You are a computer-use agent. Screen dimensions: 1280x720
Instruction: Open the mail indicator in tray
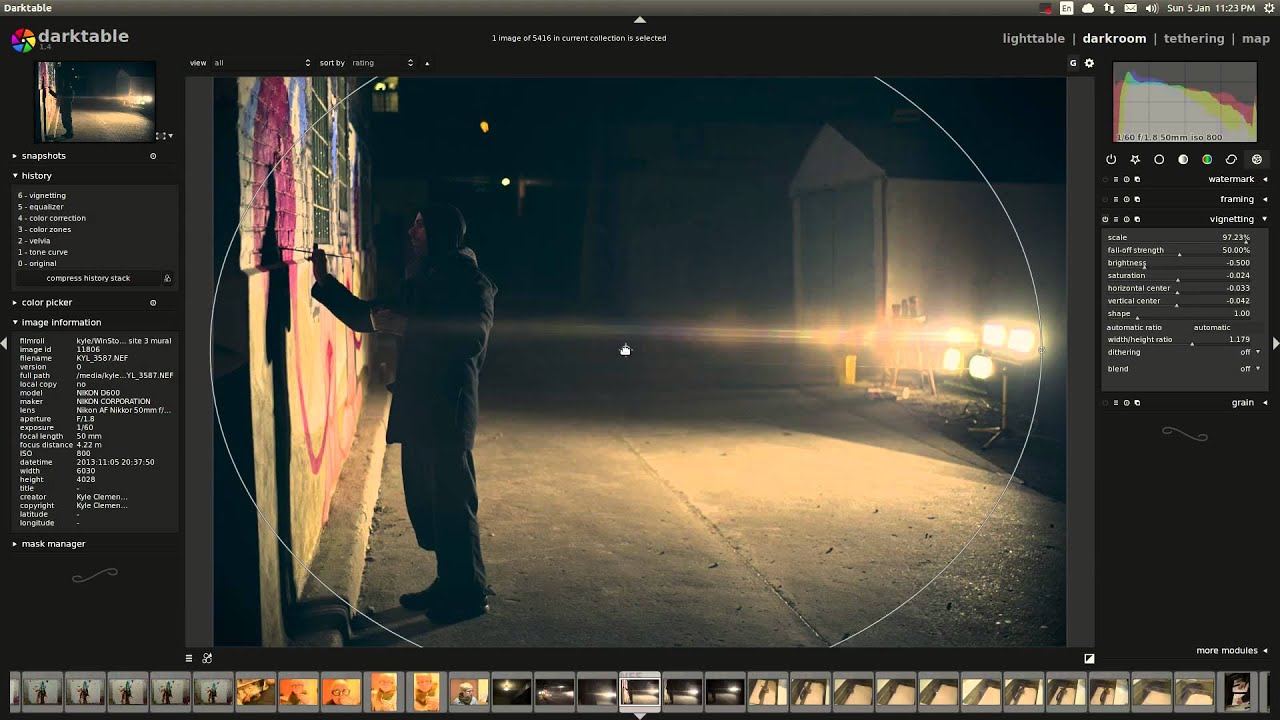pos(1130,8)
